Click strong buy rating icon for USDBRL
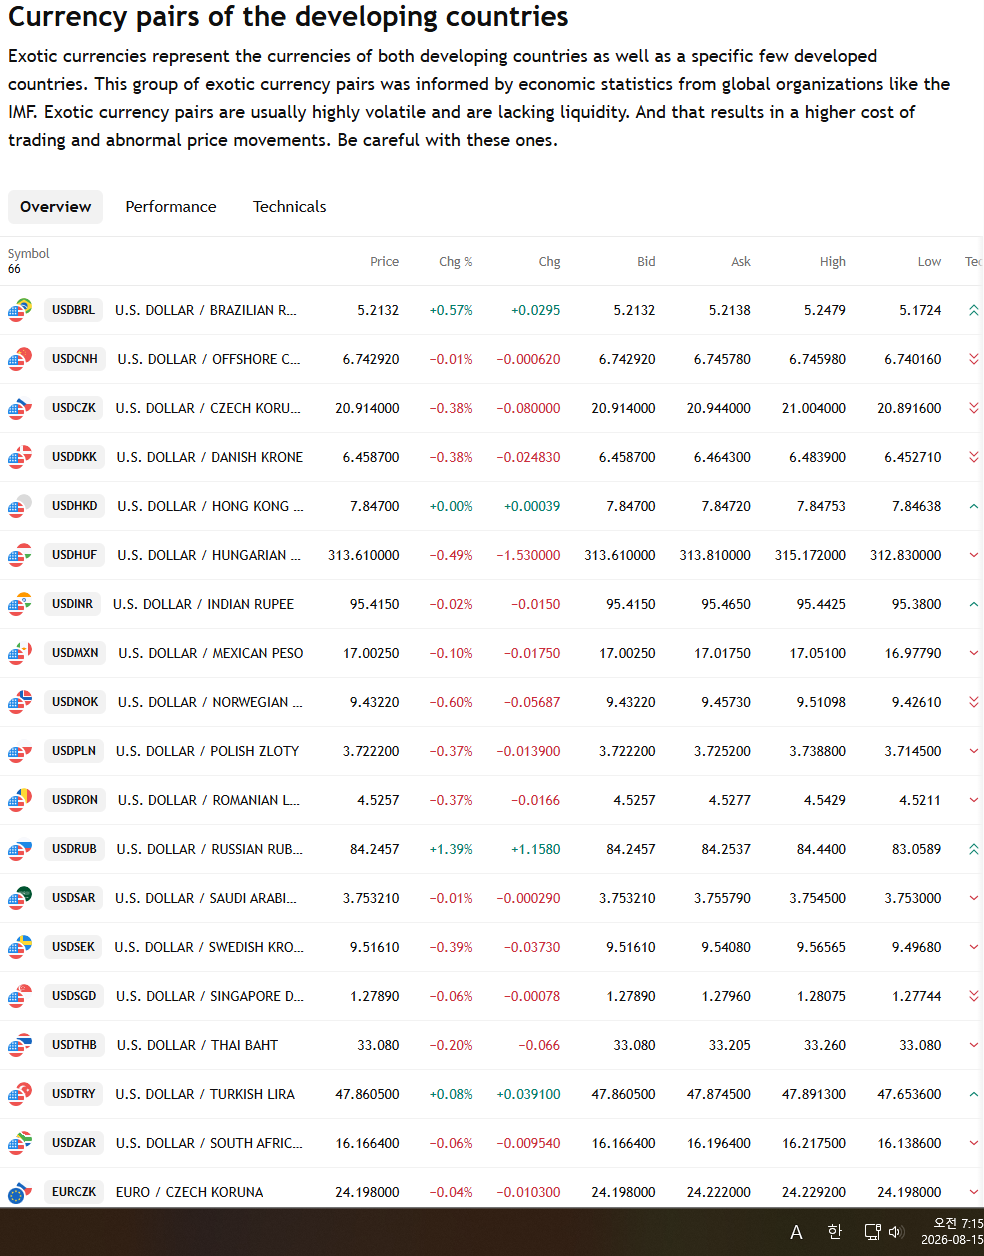The height and width of the screenshot is (1256, 984). point(973,311)
